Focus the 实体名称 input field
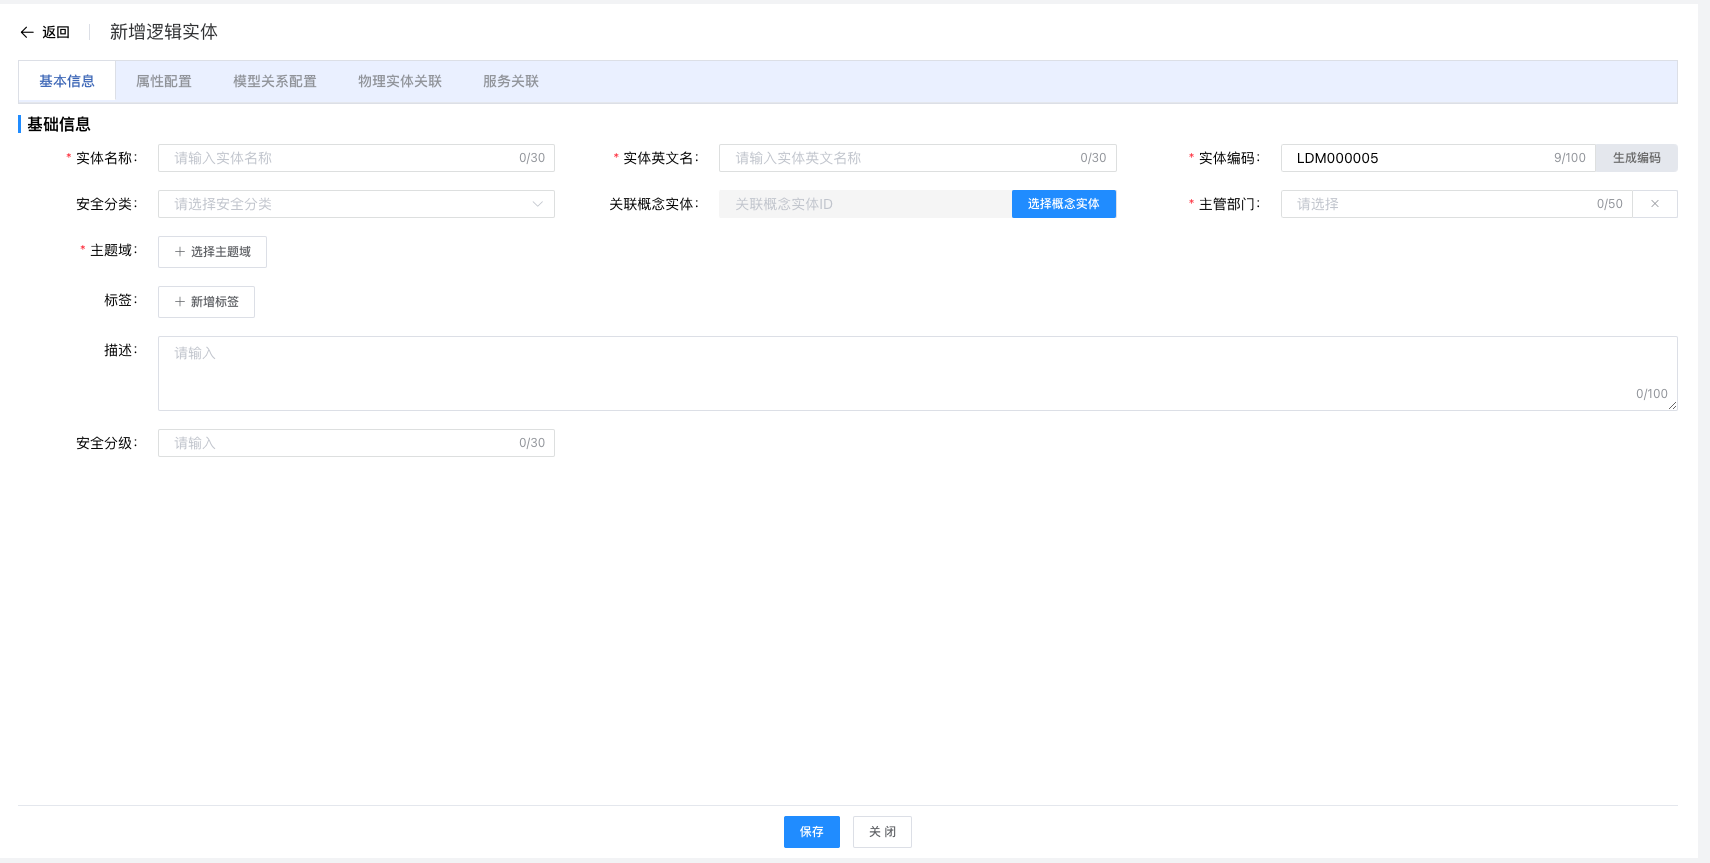 point(340,158)
